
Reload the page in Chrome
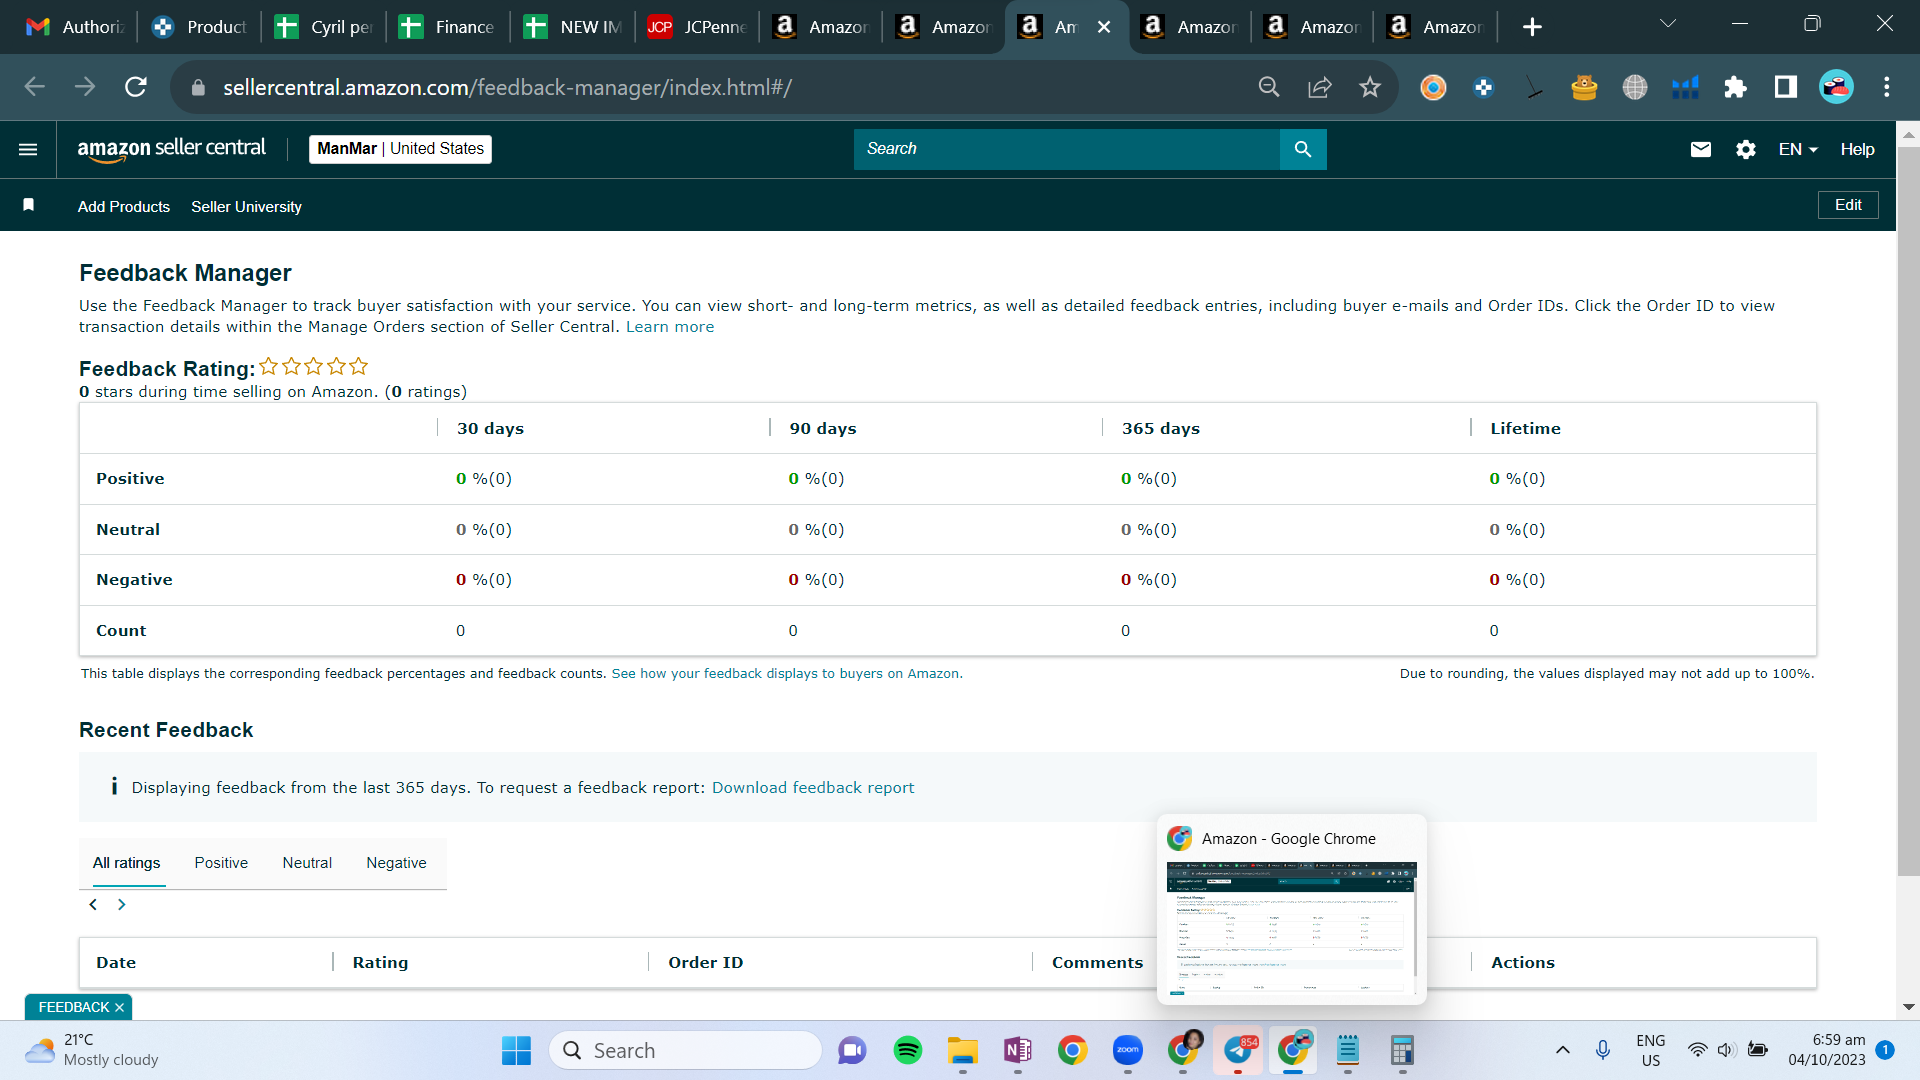[x=136, y=87]
